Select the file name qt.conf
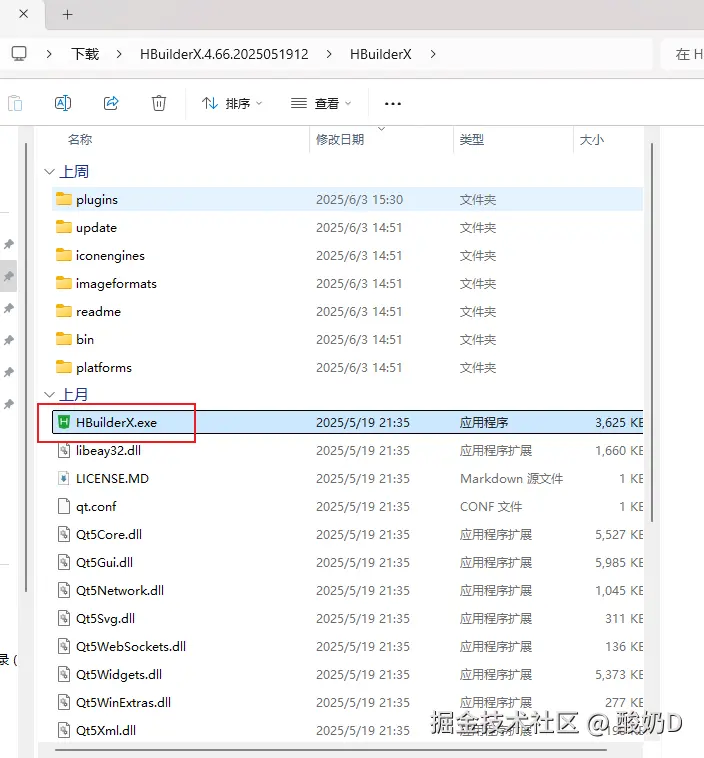The width and height of the screenshot is (704, 758). (x=96, y=507)
